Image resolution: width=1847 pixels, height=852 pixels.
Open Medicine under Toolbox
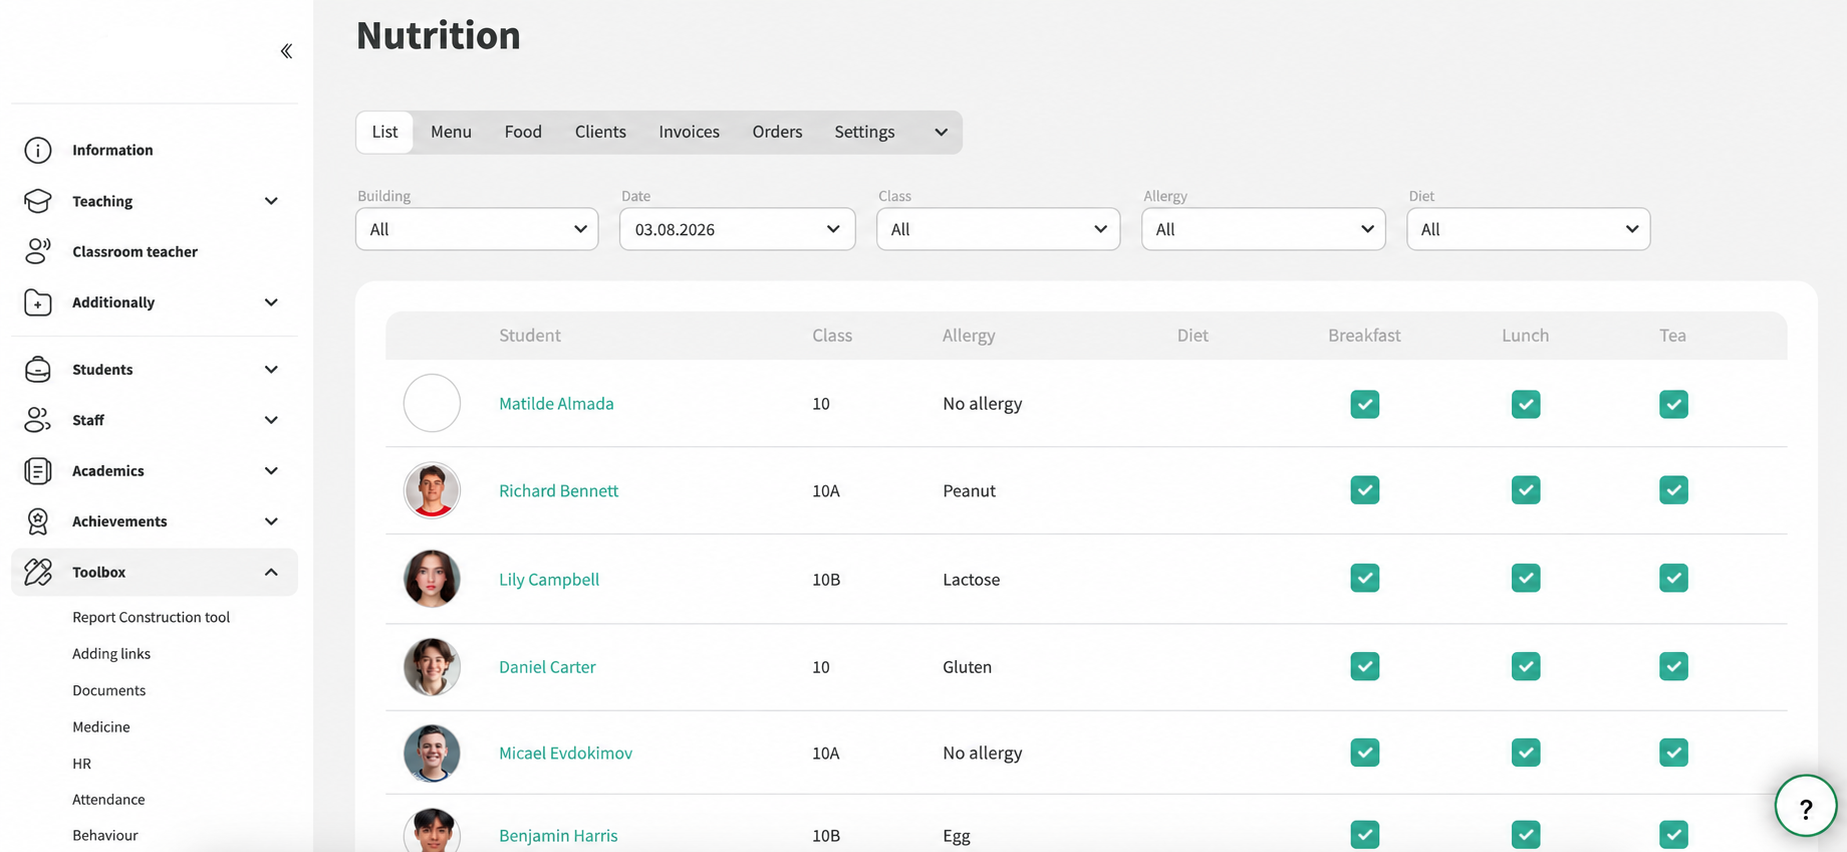coord(101,727)
